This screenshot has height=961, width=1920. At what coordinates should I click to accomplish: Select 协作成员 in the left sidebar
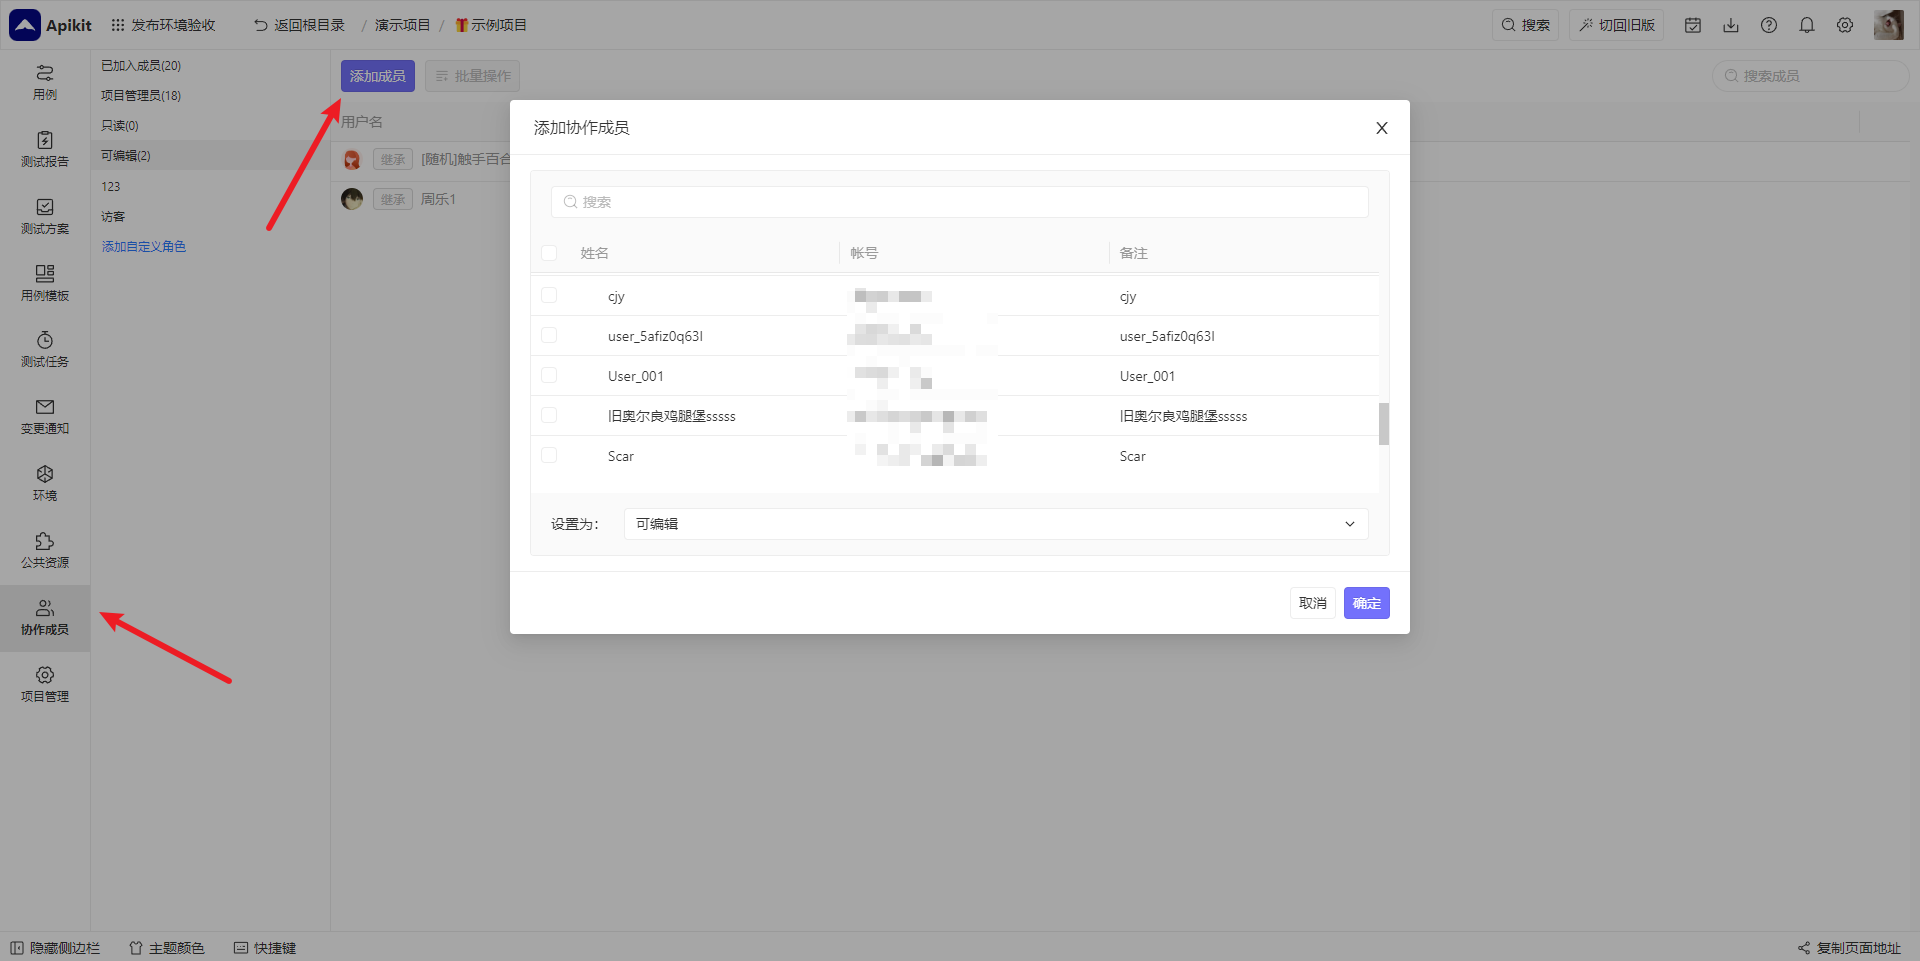(x=45, y=618)
